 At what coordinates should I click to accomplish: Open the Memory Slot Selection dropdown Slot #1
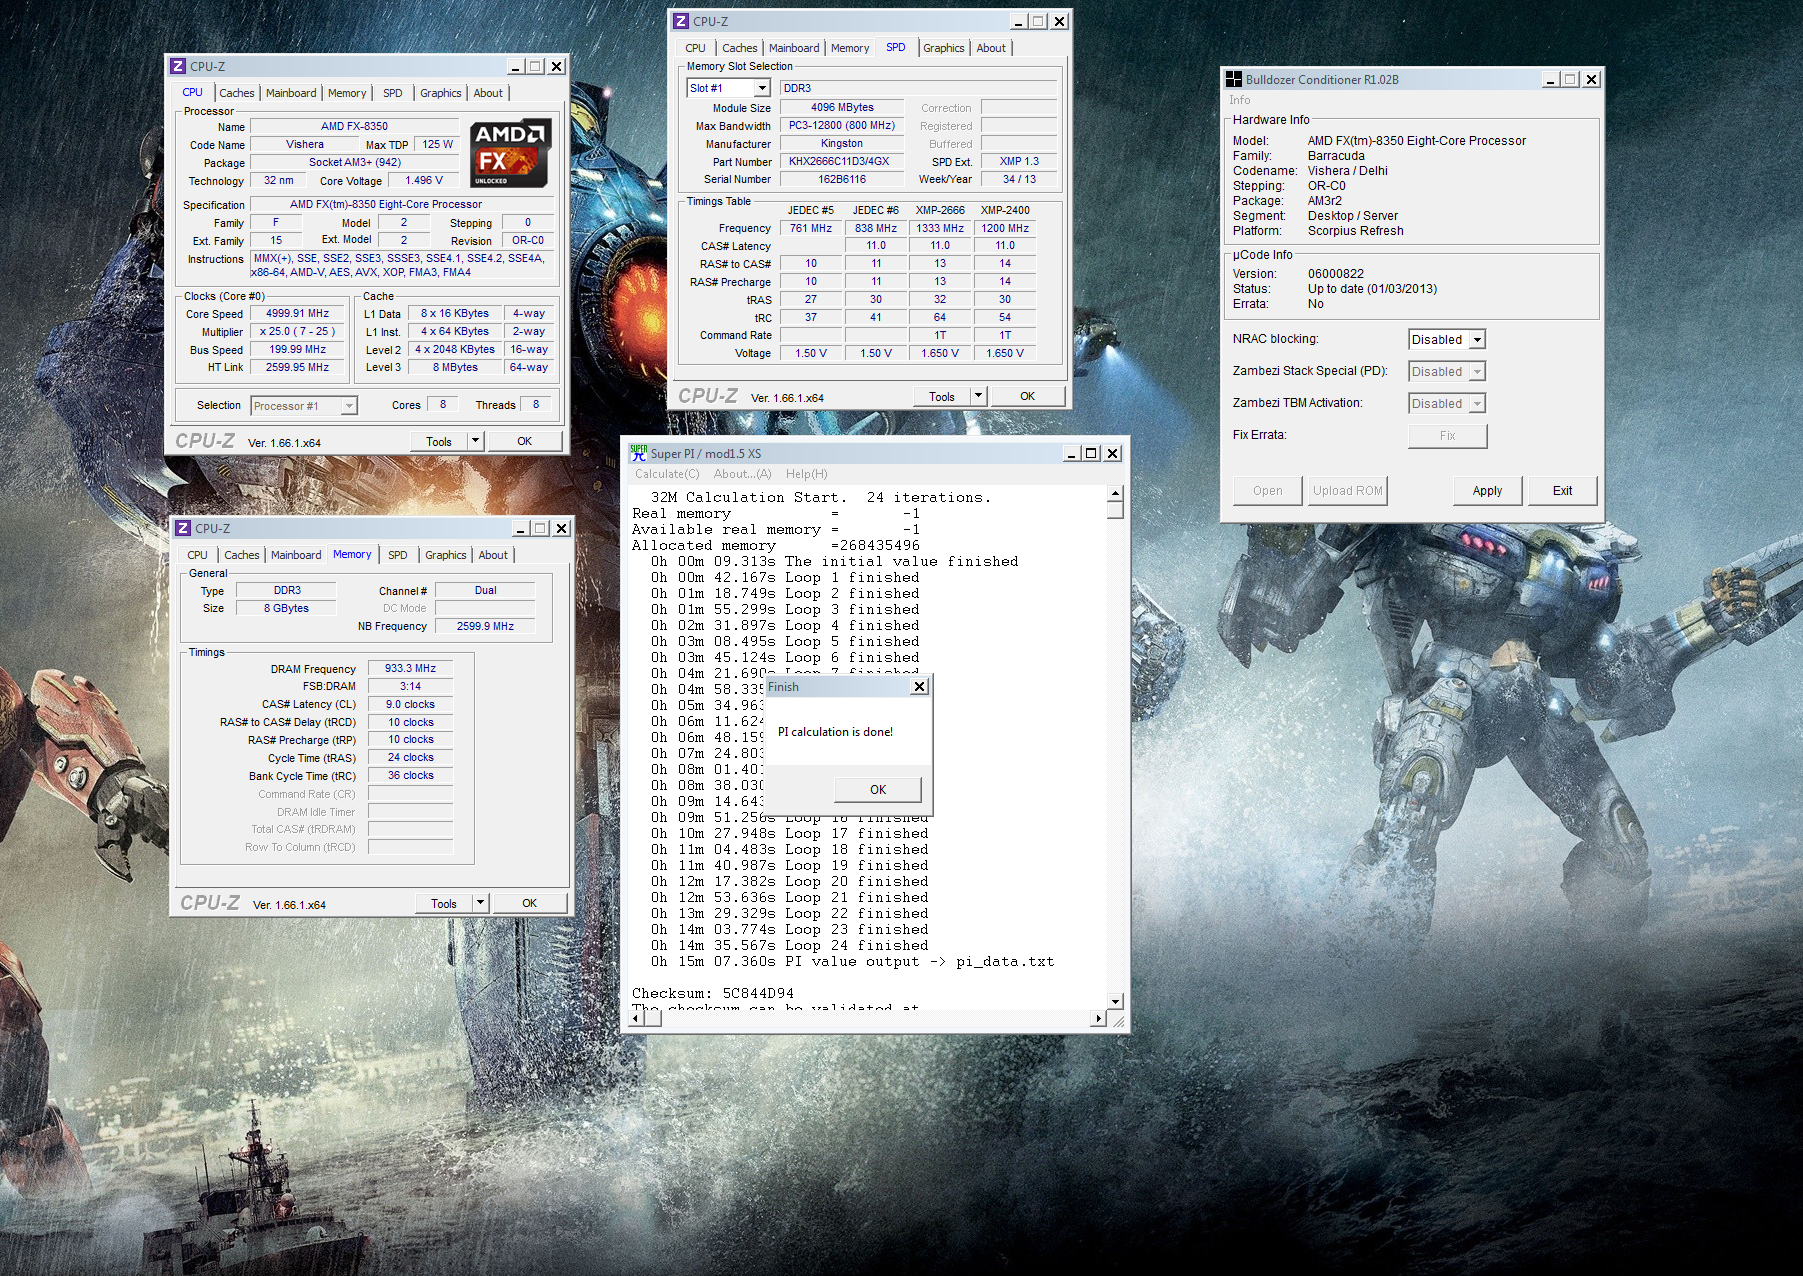point(761,88)
